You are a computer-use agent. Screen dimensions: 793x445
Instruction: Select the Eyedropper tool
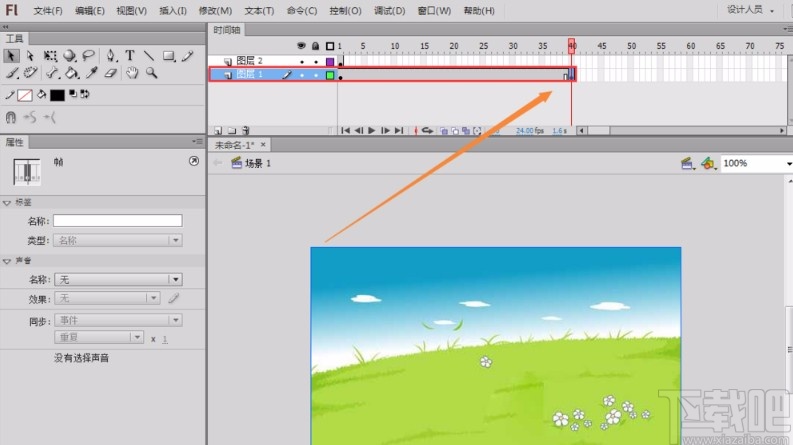click(x=92, y=73)
